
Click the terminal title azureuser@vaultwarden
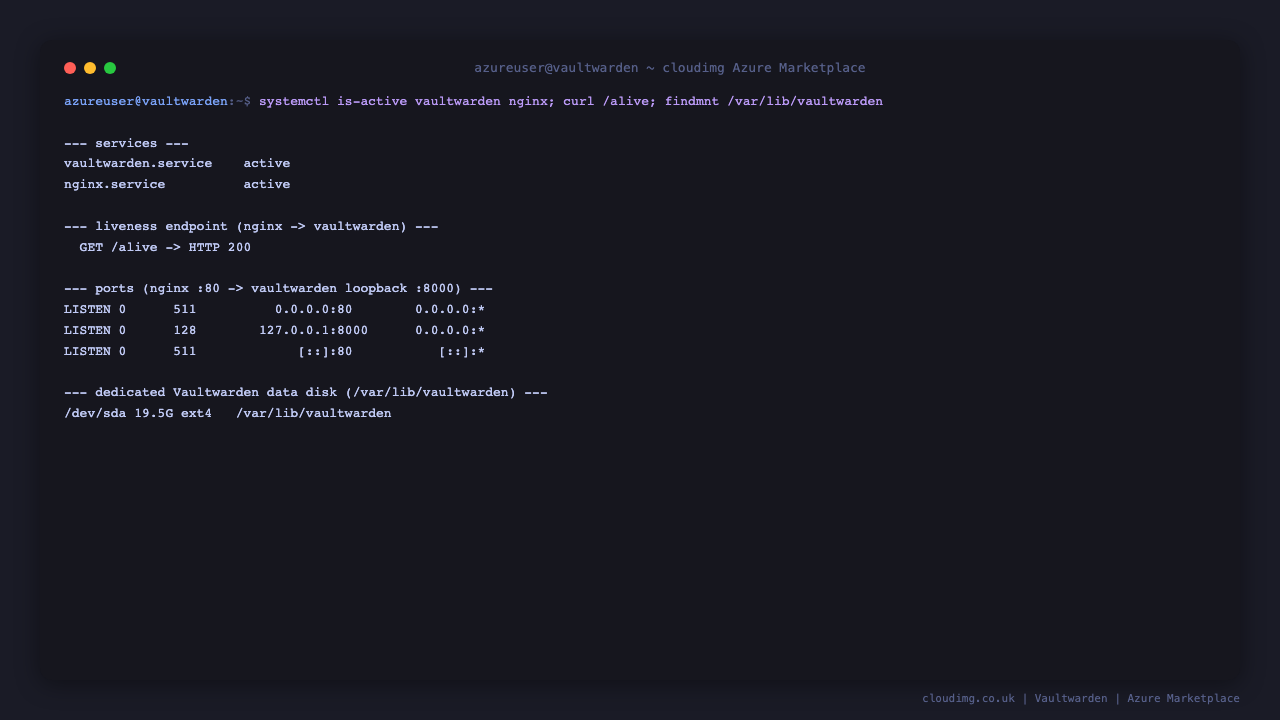[x=556, y=68]
